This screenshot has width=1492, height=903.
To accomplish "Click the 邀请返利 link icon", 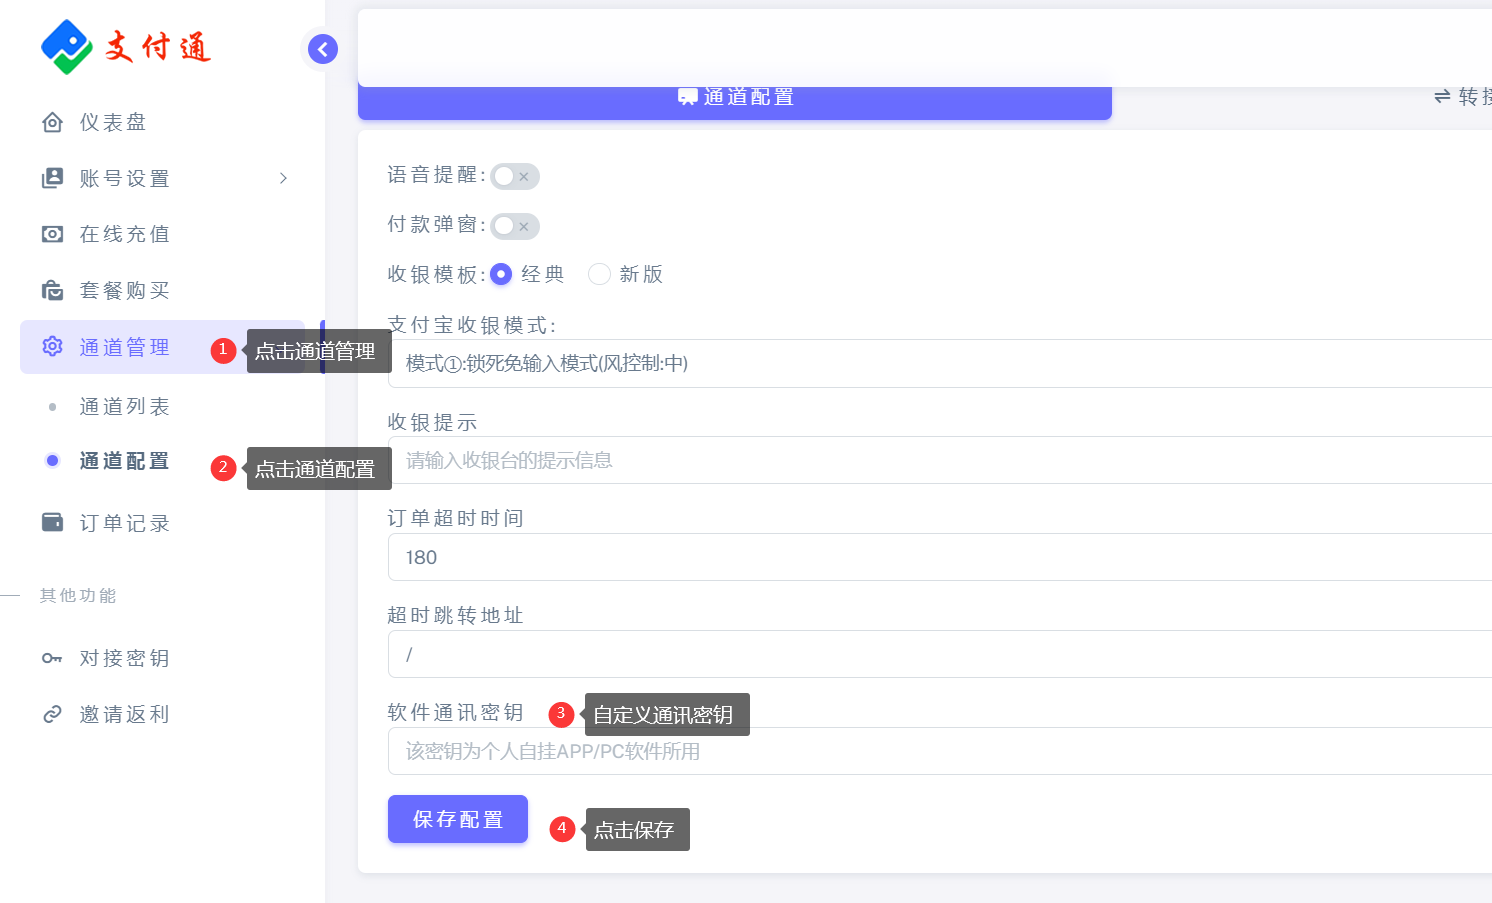I will [52, 714].
